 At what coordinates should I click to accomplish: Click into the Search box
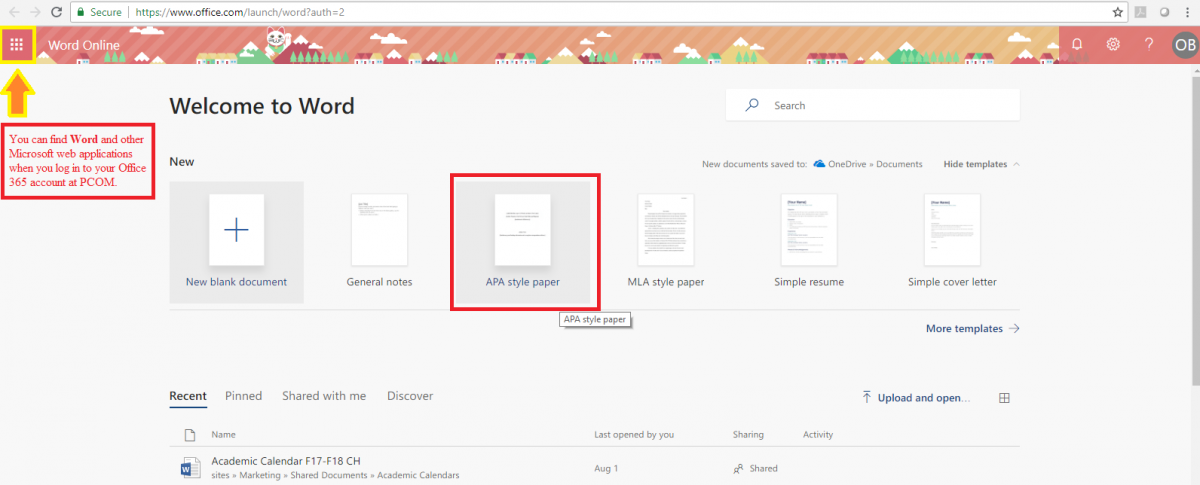point(872,105)
